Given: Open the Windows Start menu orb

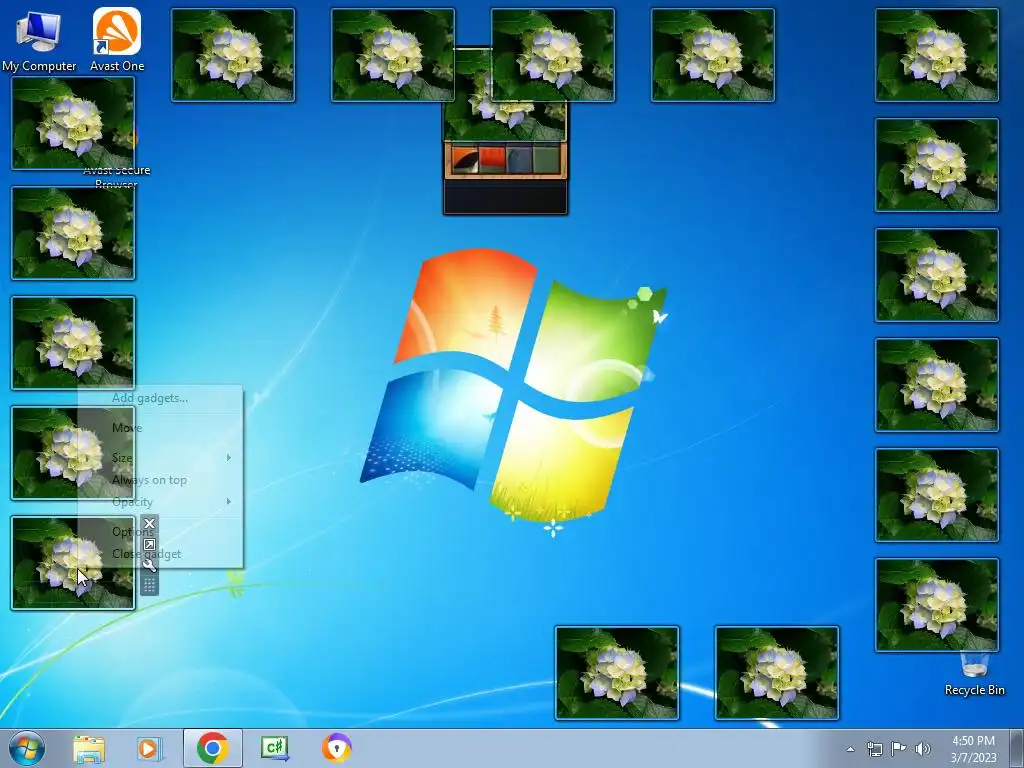Looking at the screenshot, I should (x=27, y=748).
